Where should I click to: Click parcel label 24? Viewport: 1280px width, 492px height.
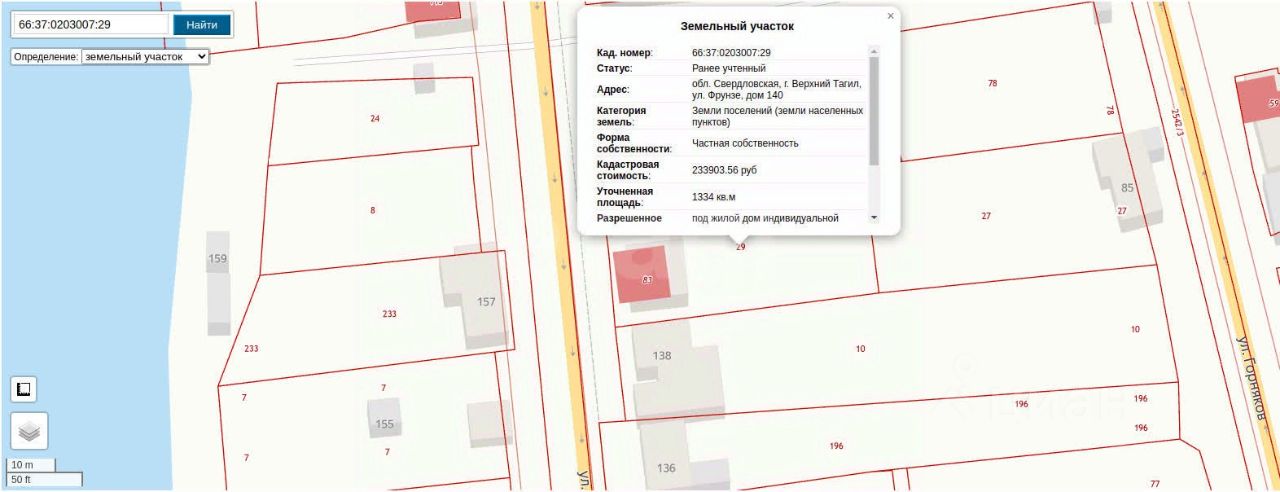pos(375,118)
